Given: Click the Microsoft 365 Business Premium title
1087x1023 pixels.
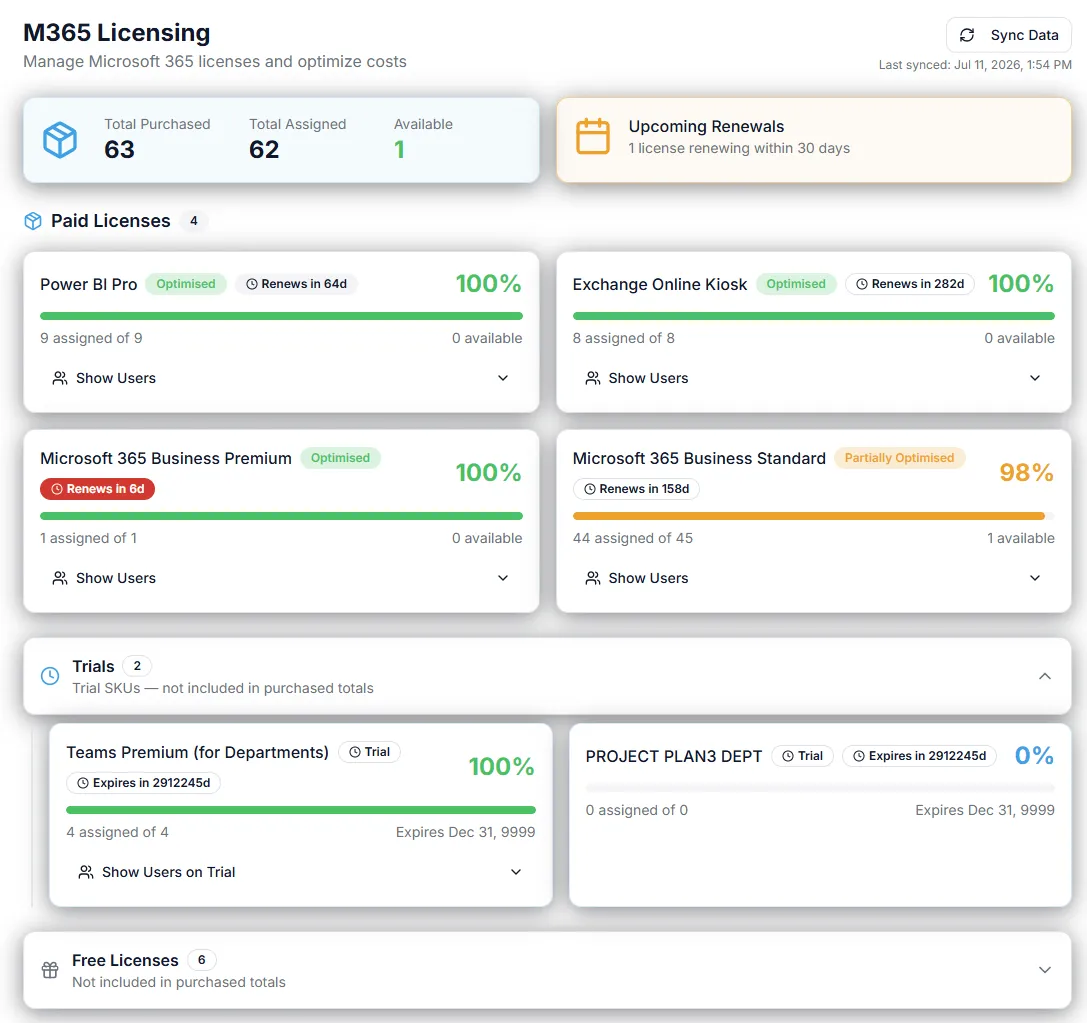Looking at the screenshot, I should coord(166,459).
